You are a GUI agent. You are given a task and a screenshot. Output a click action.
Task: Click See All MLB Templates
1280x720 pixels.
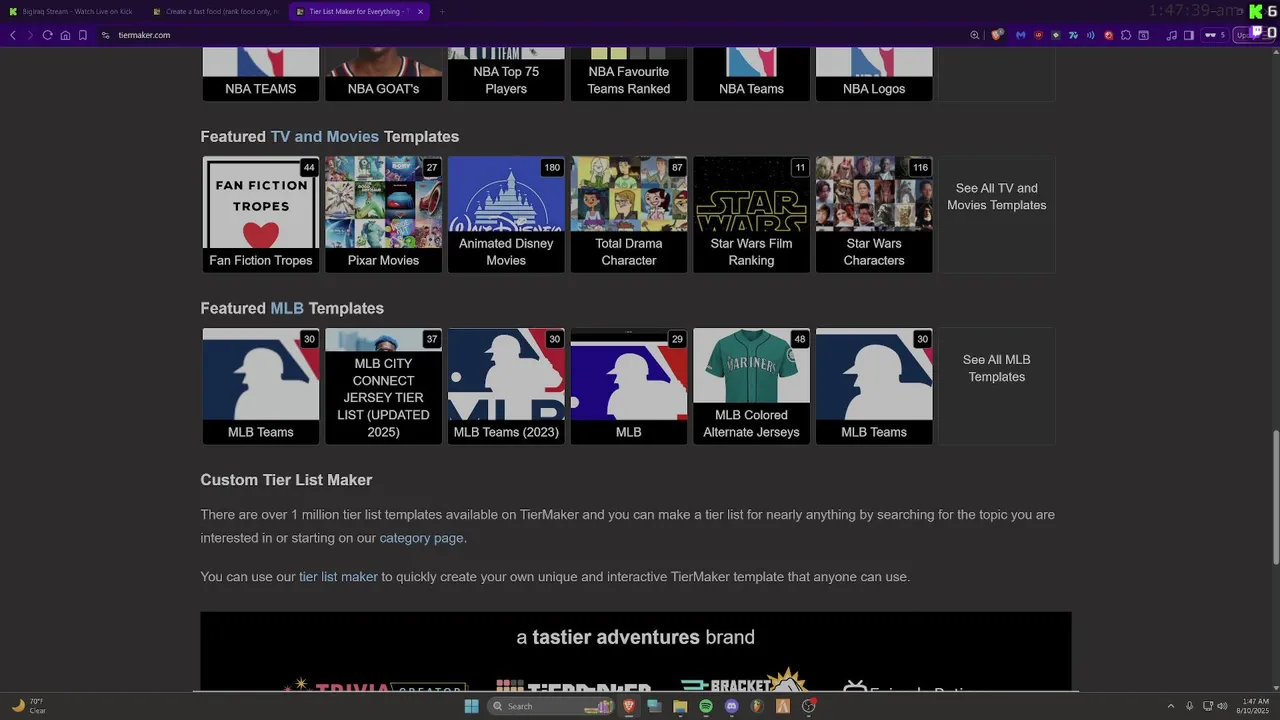pos(997,386)
